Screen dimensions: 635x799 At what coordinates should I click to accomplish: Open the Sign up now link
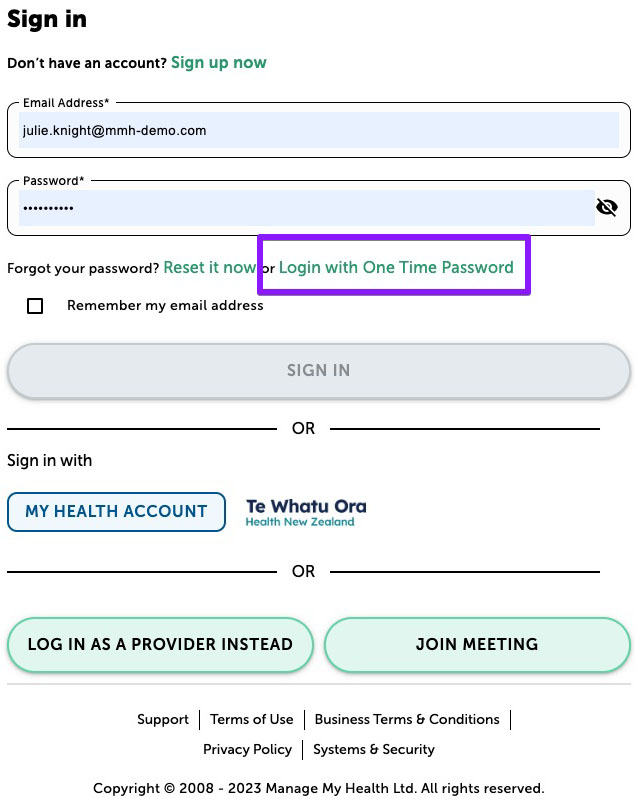pyautogui.click(x=219, y=63)
